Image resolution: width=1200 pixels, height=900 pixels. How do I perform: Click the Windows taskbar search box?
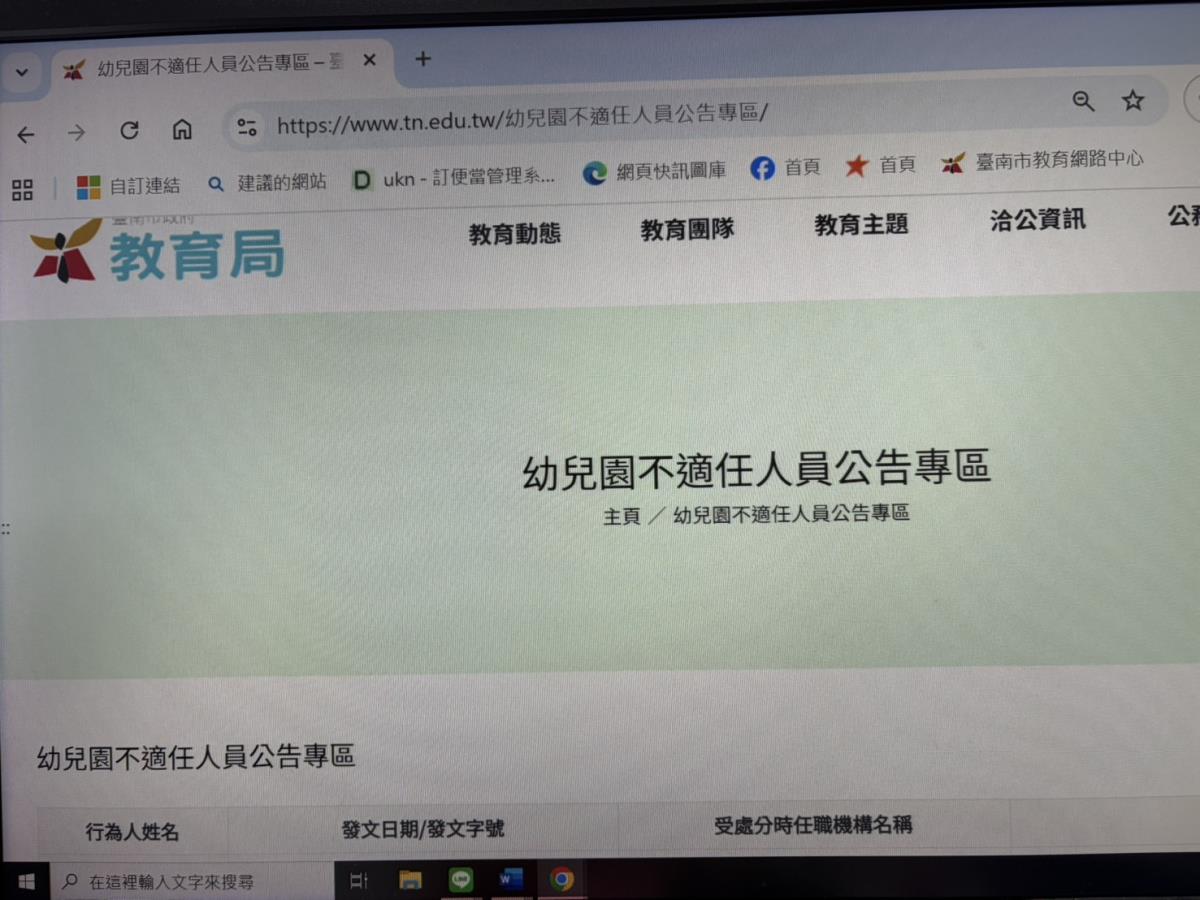tap(190, 882)
